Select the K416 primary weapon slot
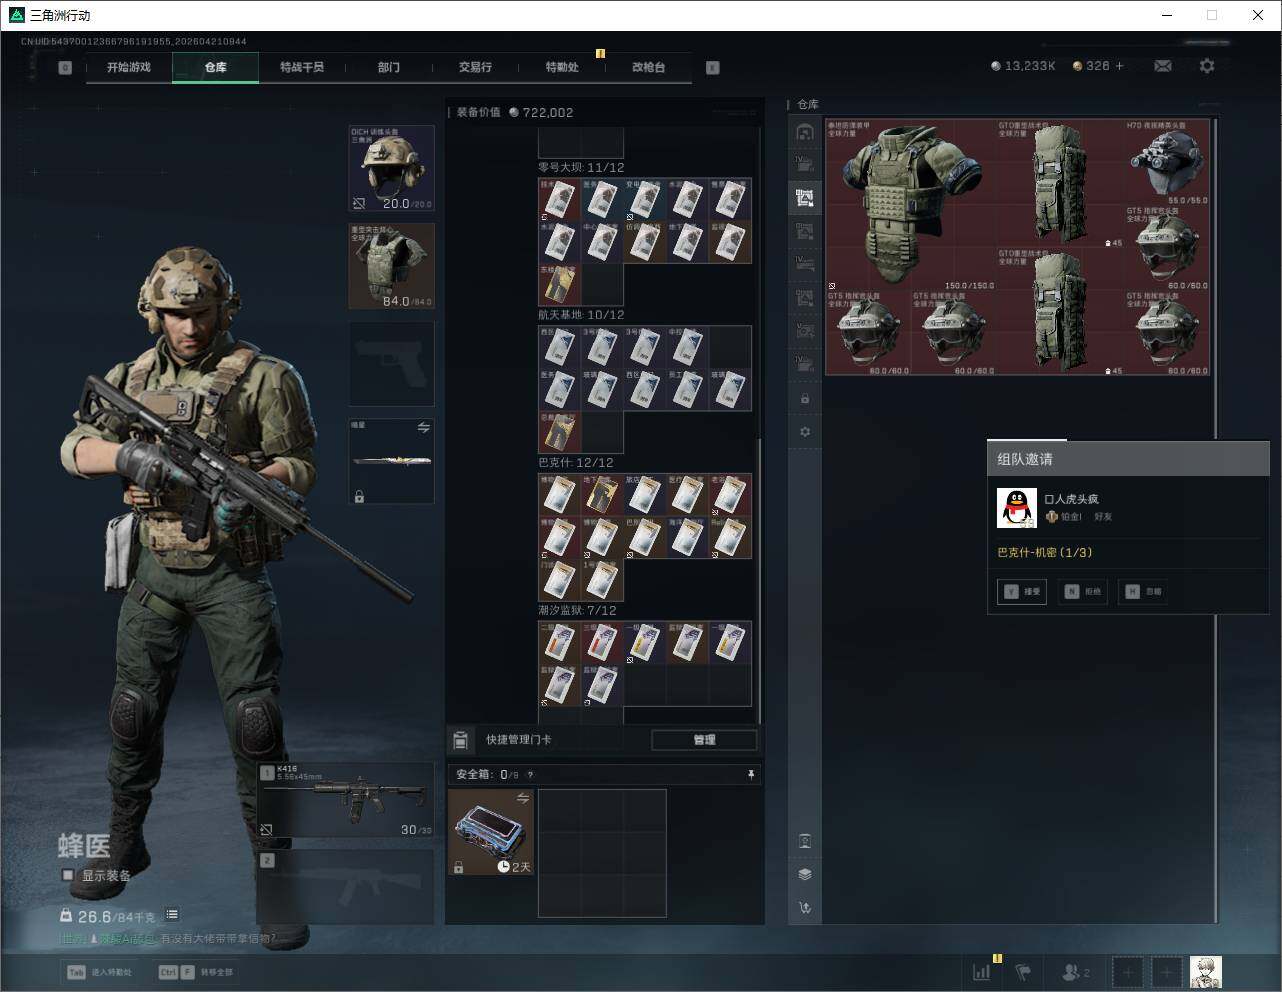The width and height of the screenshot is (1282, 992). 346,800
